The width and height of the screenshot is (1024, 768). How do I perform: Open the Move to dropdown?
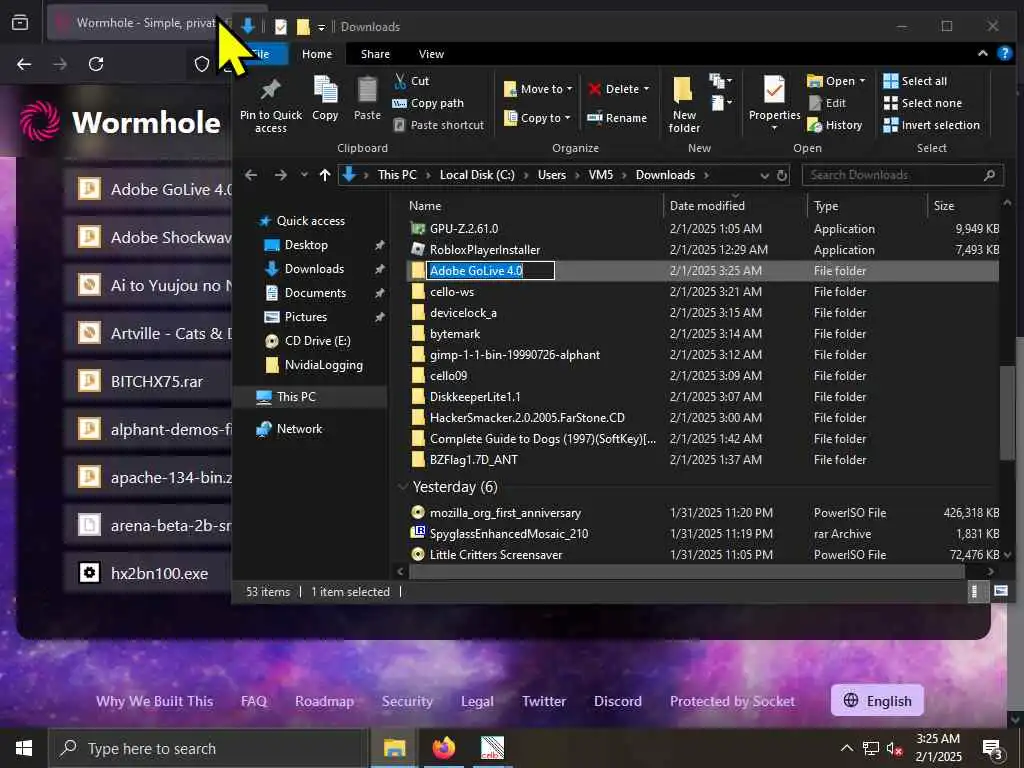pos(537,89)
